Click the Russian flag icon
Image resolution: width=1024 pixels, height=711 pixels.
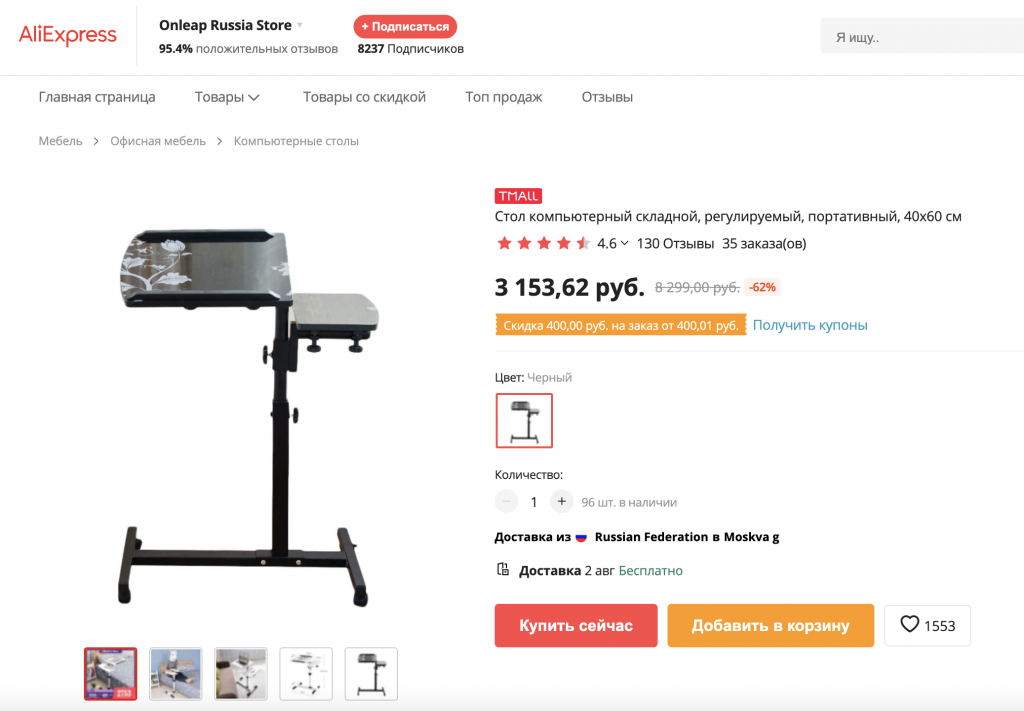pos(581,537)
